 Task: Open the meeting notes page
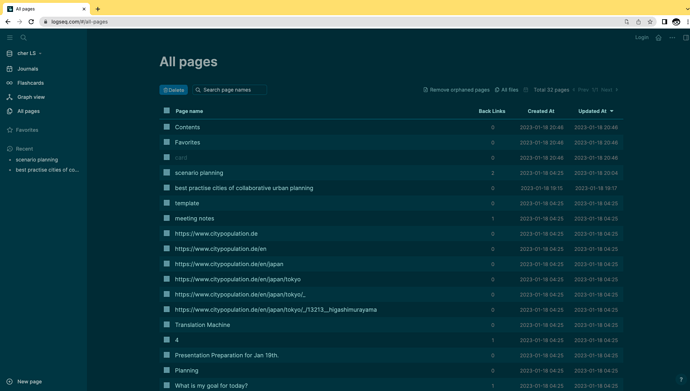195,219
